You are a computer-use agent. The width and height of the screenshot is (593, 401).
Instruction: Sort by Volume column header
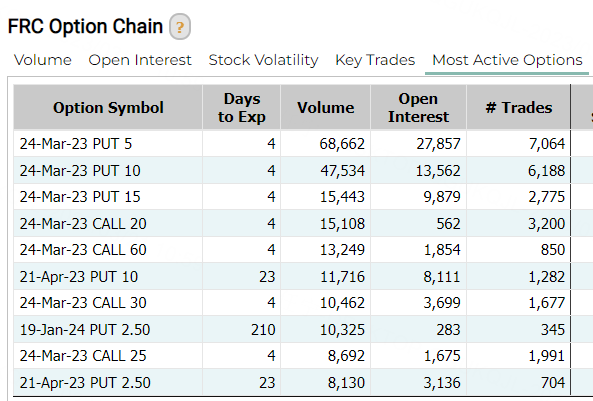tap(326, 107)
